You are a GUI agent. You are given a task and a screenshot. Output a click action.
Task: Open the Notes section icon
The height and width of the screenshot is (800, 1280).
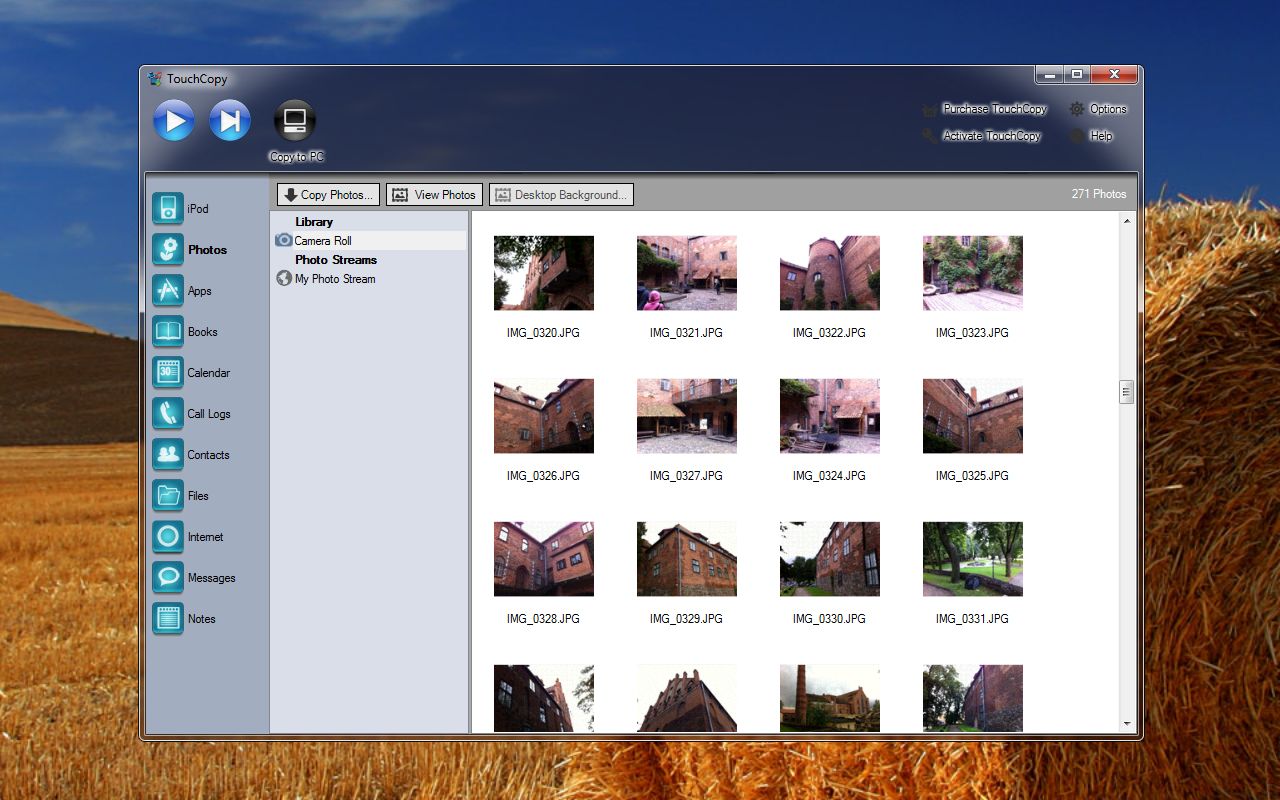click(168, 619)
